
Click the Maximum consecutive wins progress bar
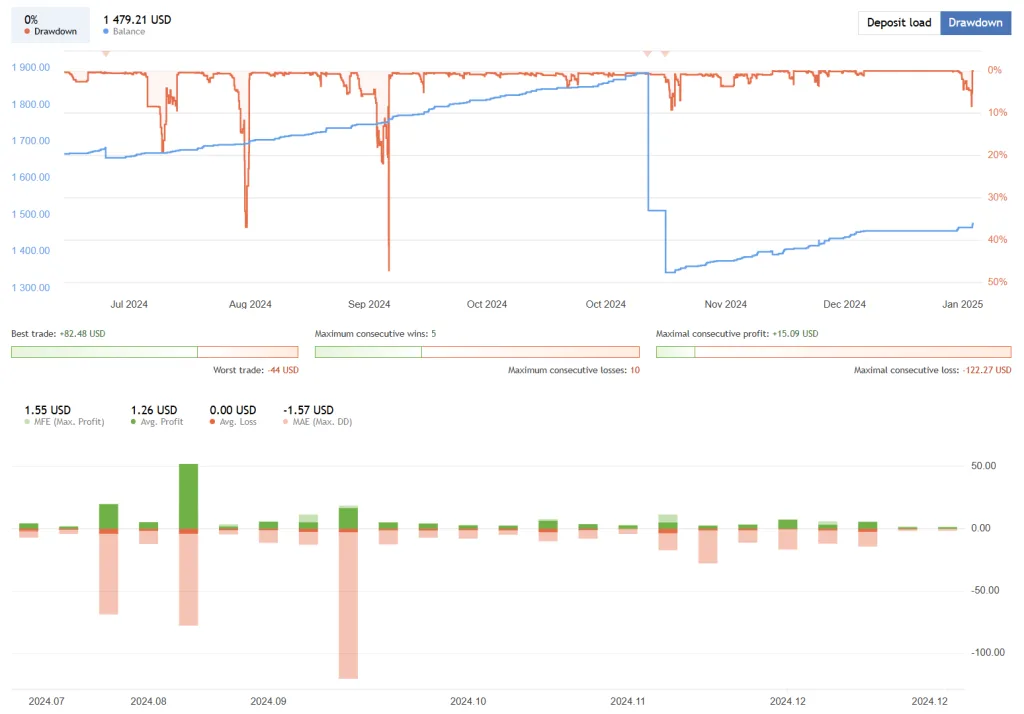(477, 351)
